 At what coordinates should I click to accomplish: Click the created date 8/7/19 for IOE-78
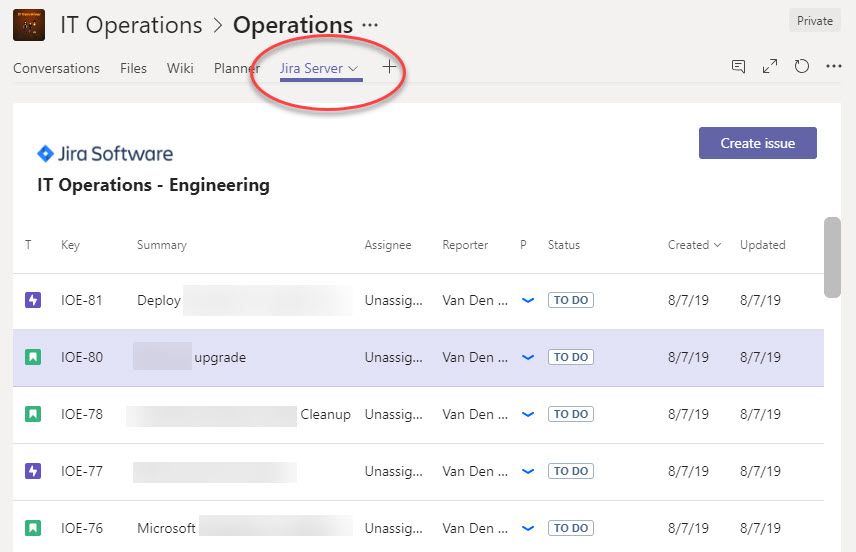tap(688, 414)
